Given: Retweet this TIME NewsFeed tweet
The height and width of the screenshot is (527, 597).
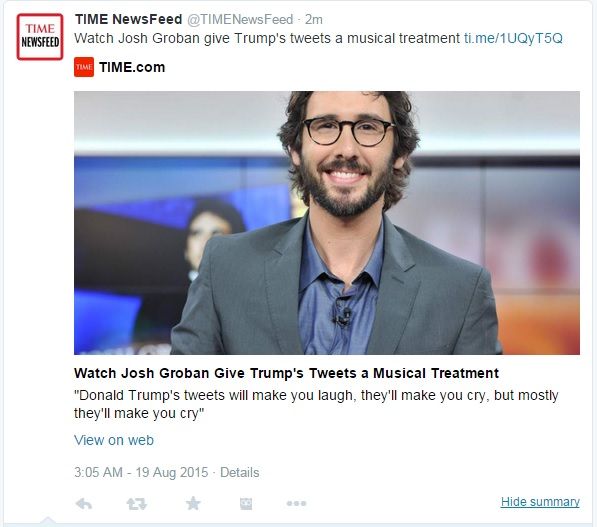Looking at the screenshot, I should coord(137,504).
